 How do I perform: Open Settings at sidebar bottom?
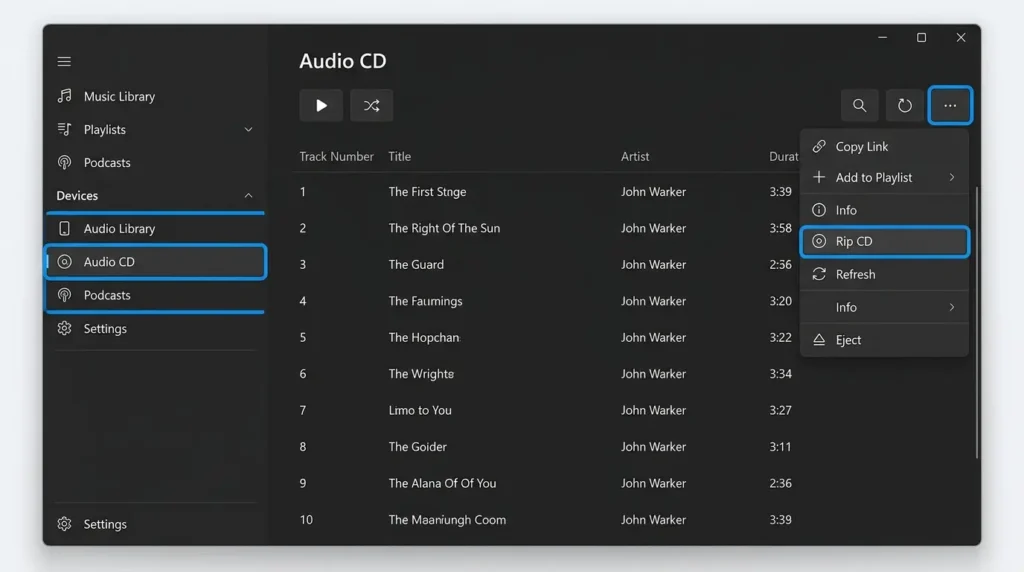tap(155, 524)
